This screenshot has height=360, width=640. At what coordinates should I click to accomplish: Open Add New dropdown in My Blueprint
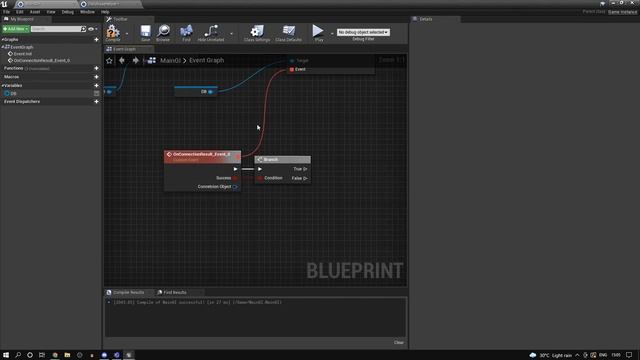coord(16,29)
